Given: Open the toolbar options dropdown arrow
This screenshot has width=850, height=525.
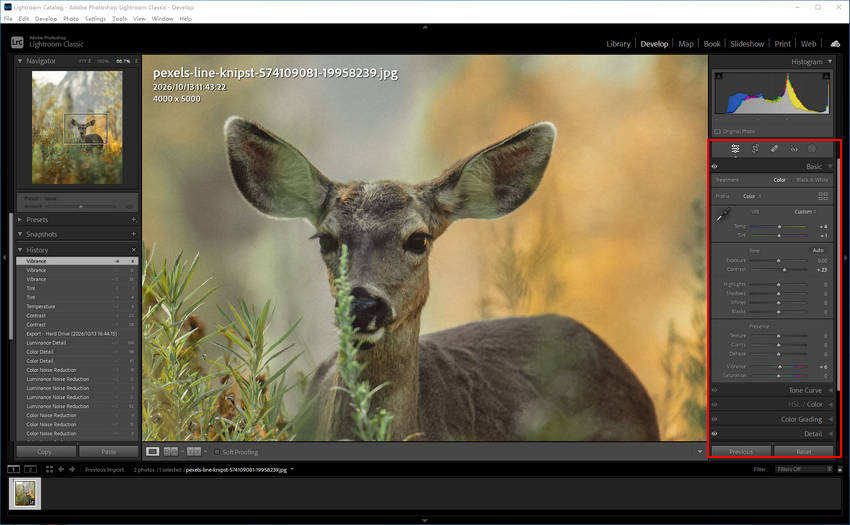Looking at the screenshot, I should point(700,451).
